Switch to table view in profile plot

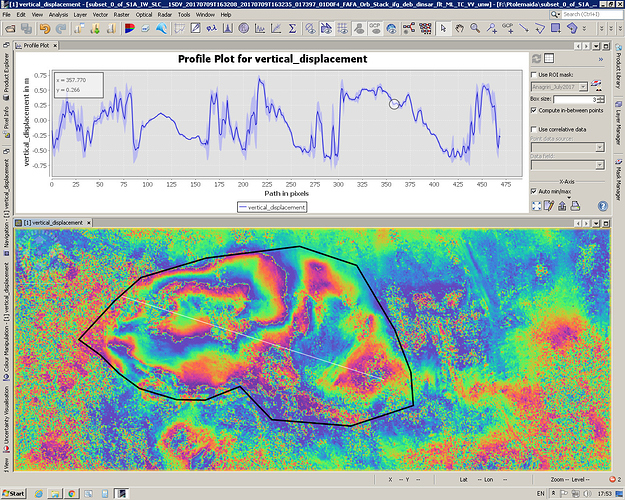coord(549,59)
